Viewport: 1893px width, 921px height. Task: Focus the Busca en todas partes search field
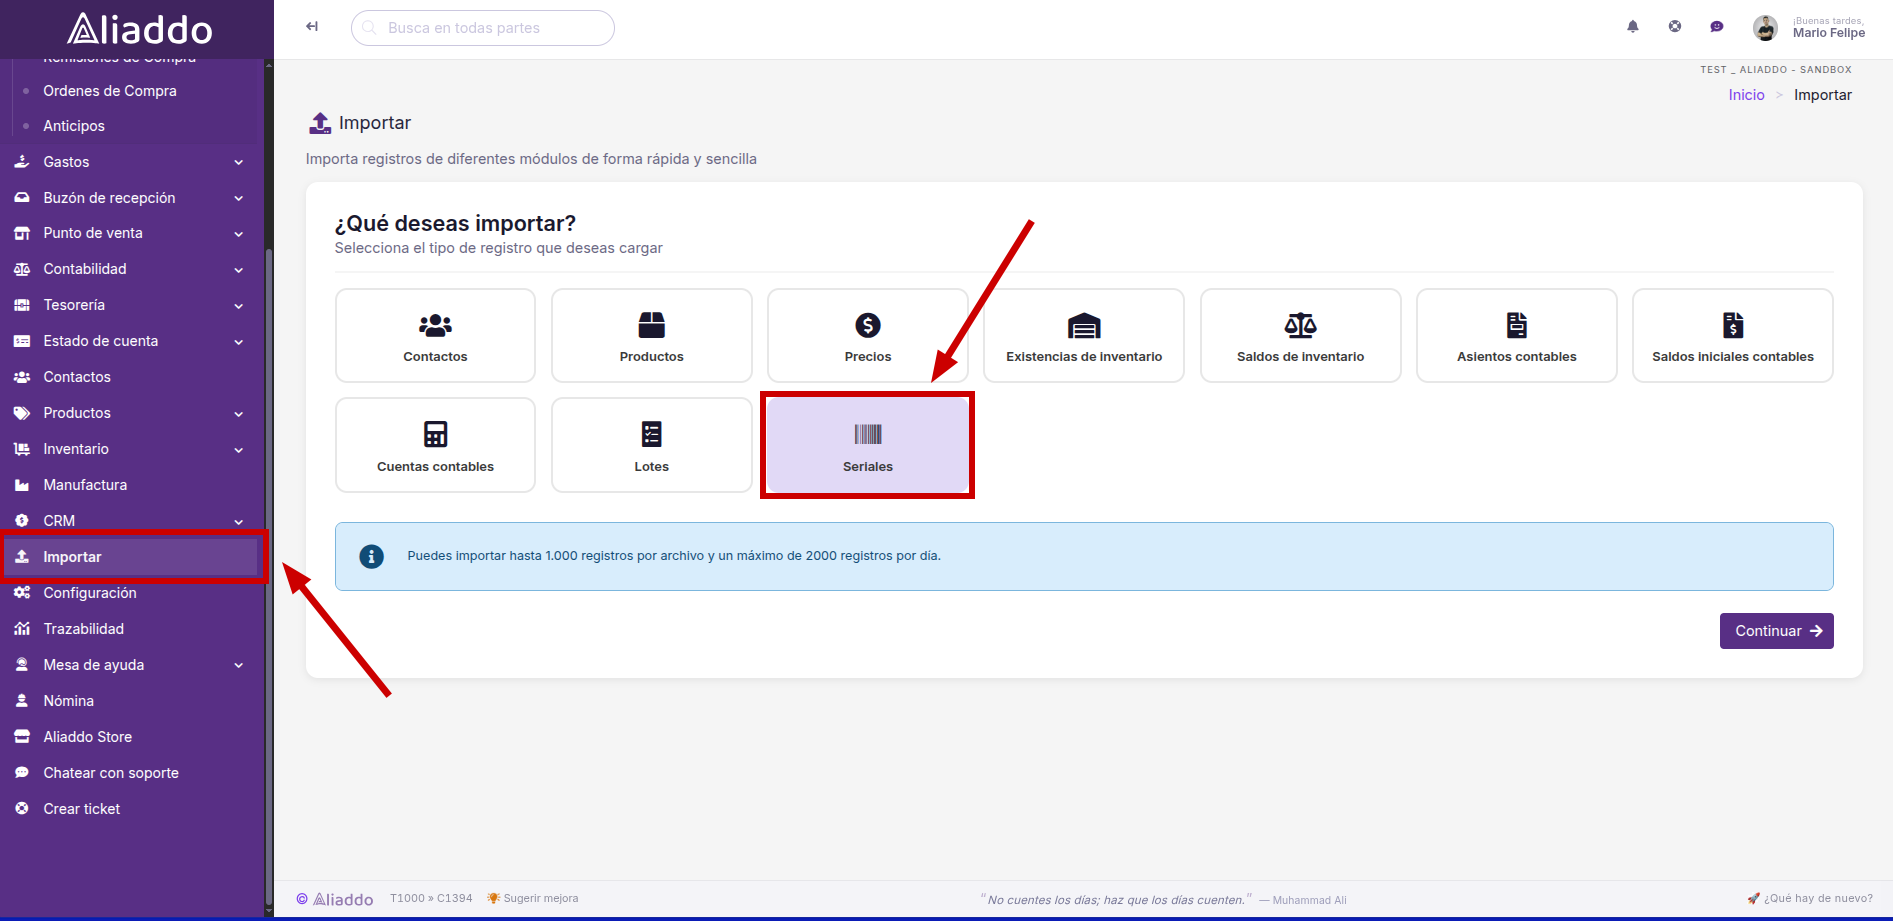[x=483, y=28]
